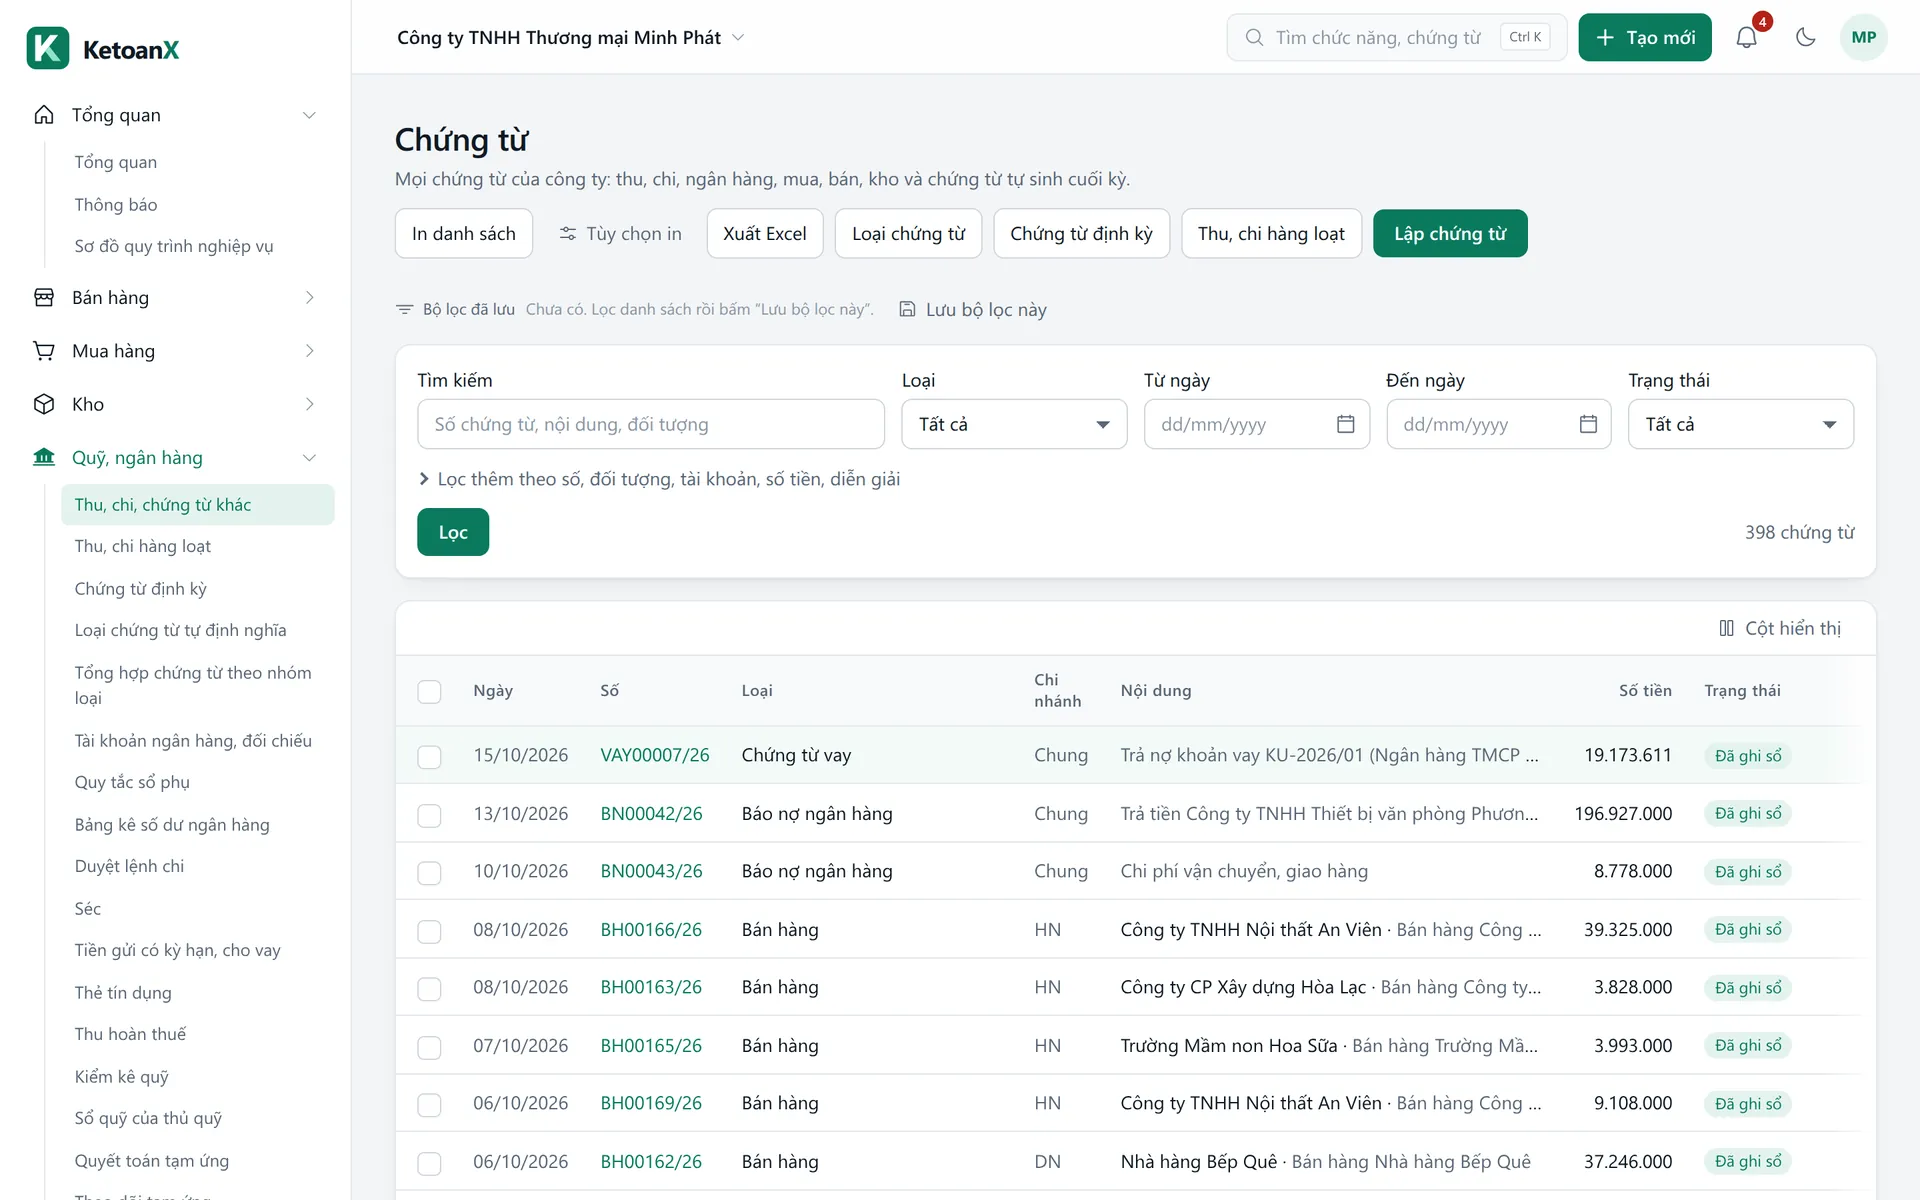
Task: Select checkbox for BN00042/26 row
Action: 429,815
